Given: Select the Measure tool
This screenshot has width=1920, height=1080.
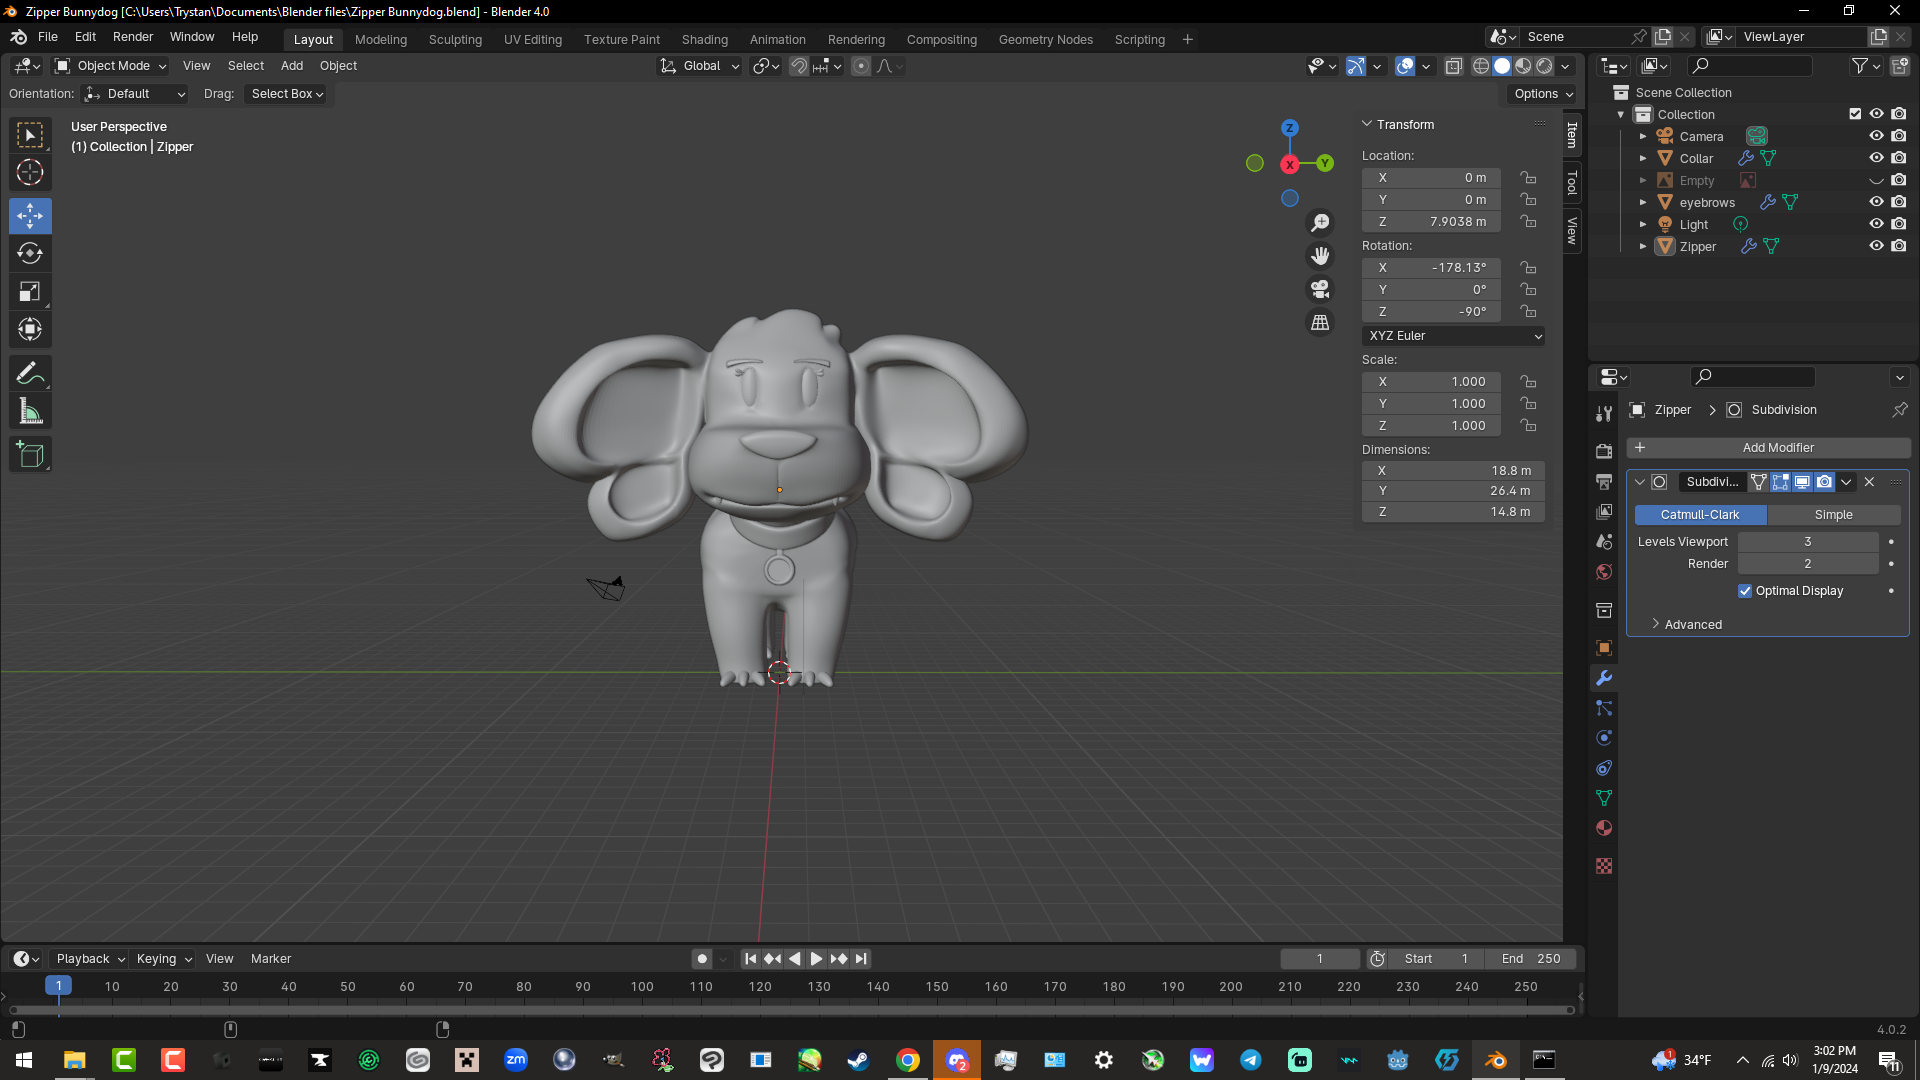Looking at the screenshot, I should (30, 412).
